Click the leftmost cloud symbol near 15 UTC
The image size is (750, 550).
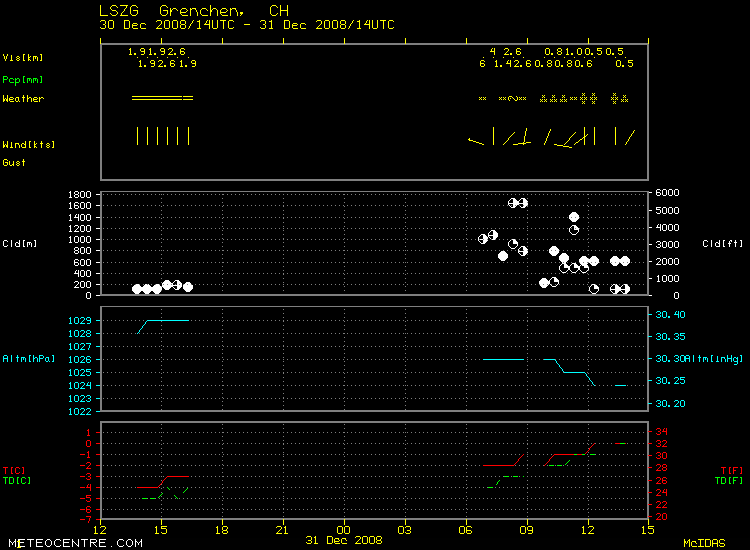(x=137, y=289)
